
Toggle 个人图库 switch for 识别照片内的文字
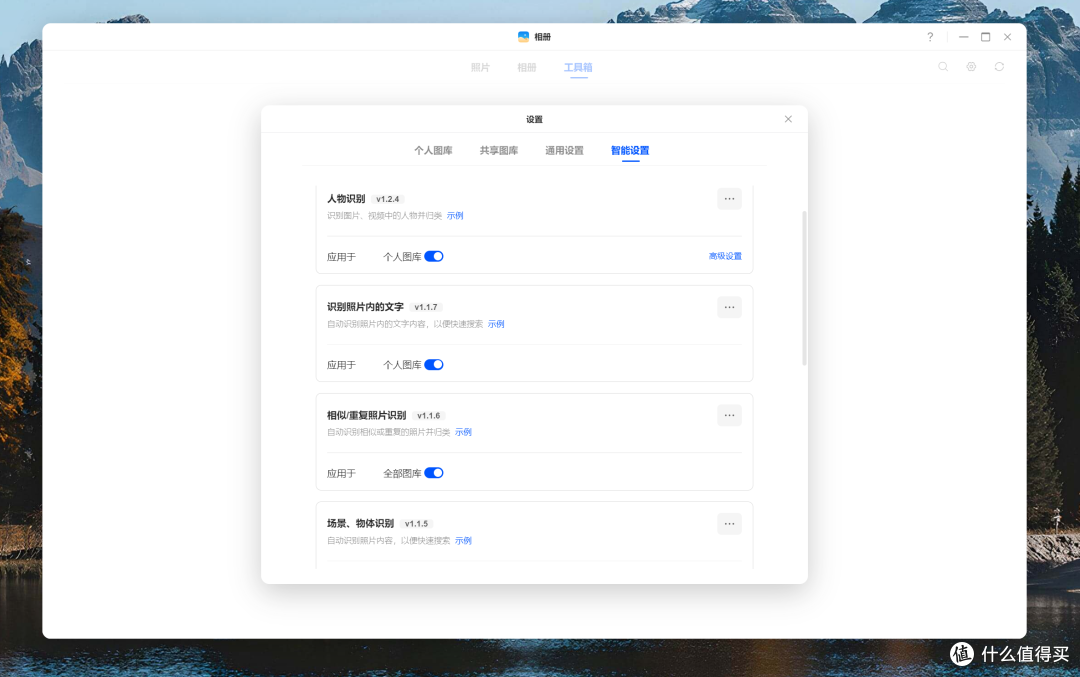pyautogui.click(x=434, y=364)
